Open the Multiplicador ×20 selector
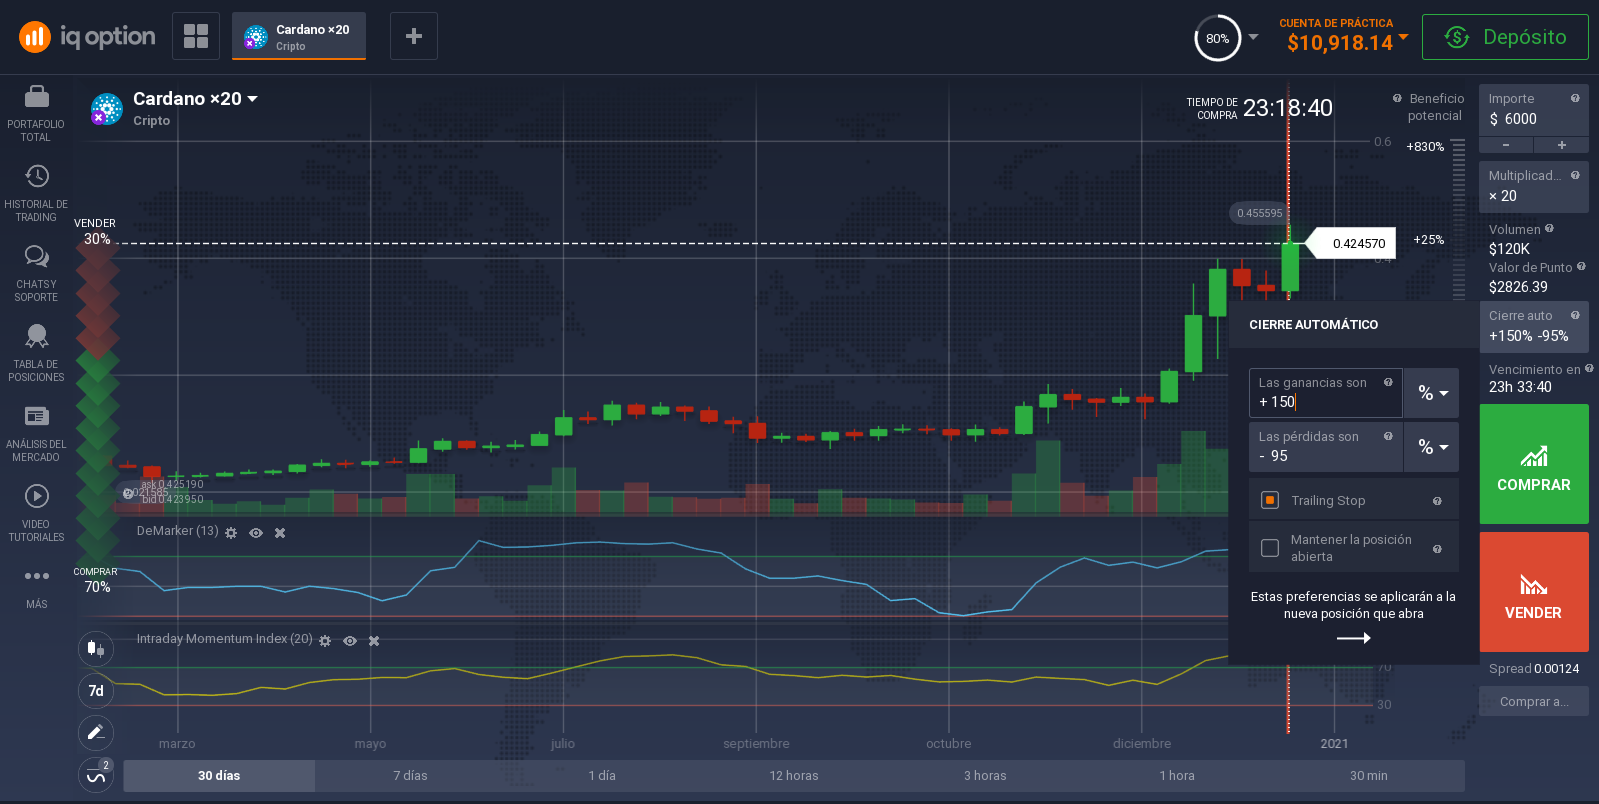 tap(1534, 186)
